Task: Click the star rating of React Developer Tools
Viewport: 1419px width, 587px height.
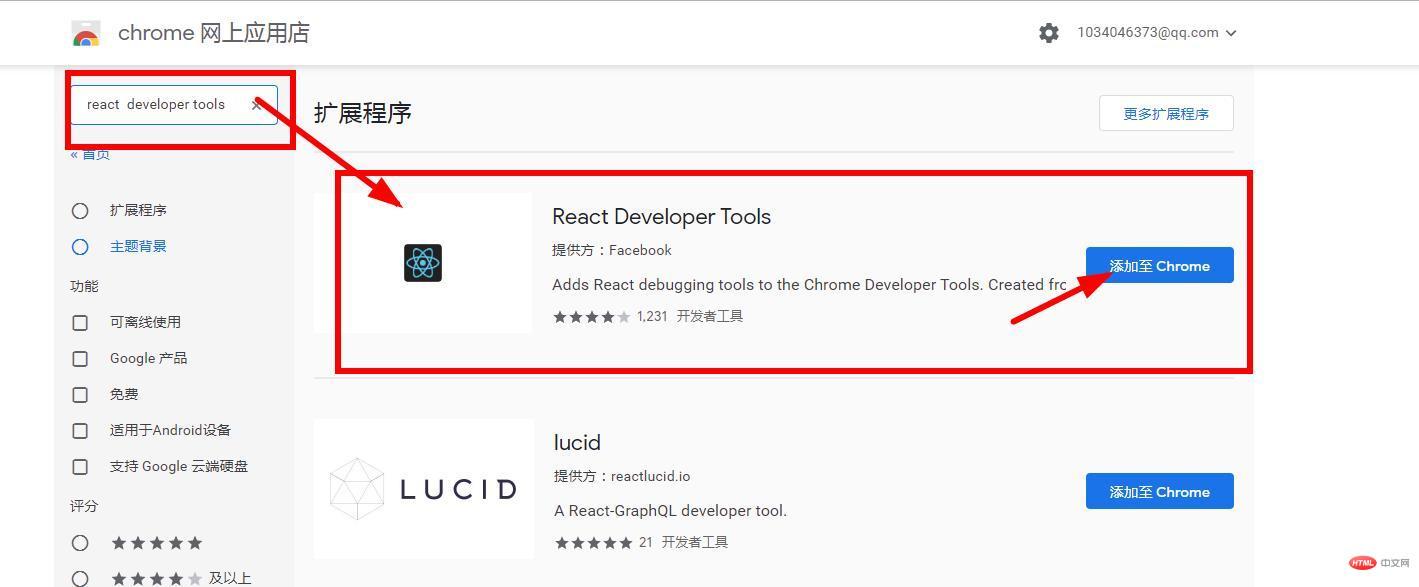Action: [592, 317]
